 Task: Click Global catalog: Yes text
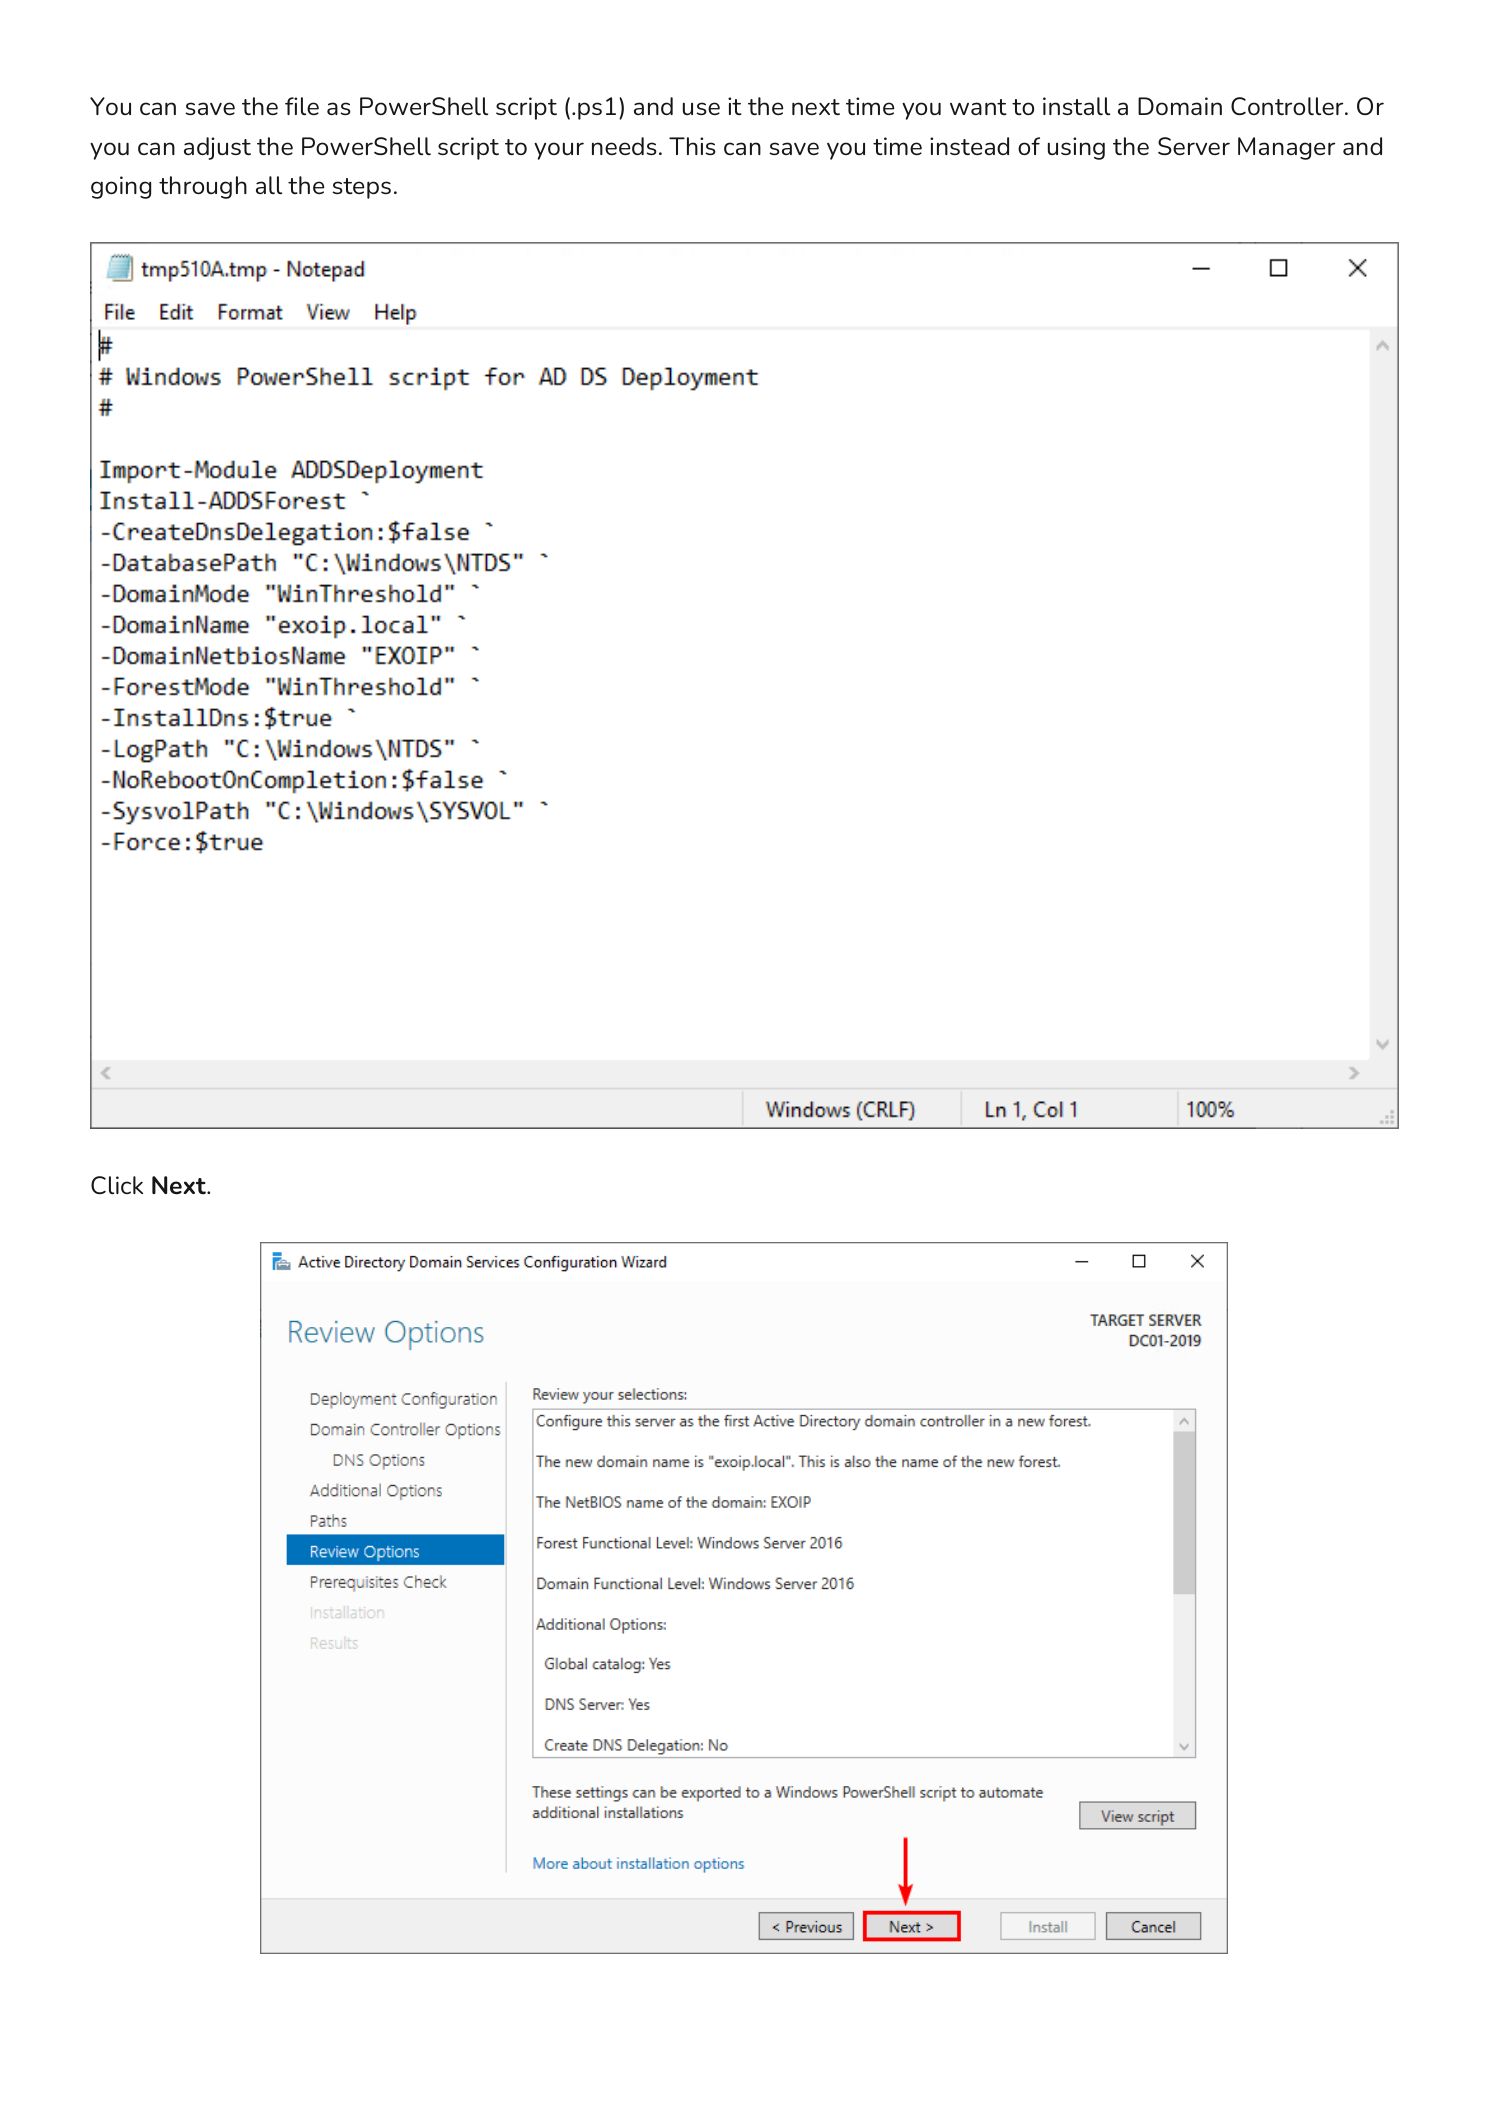(x=607, y=1664)
